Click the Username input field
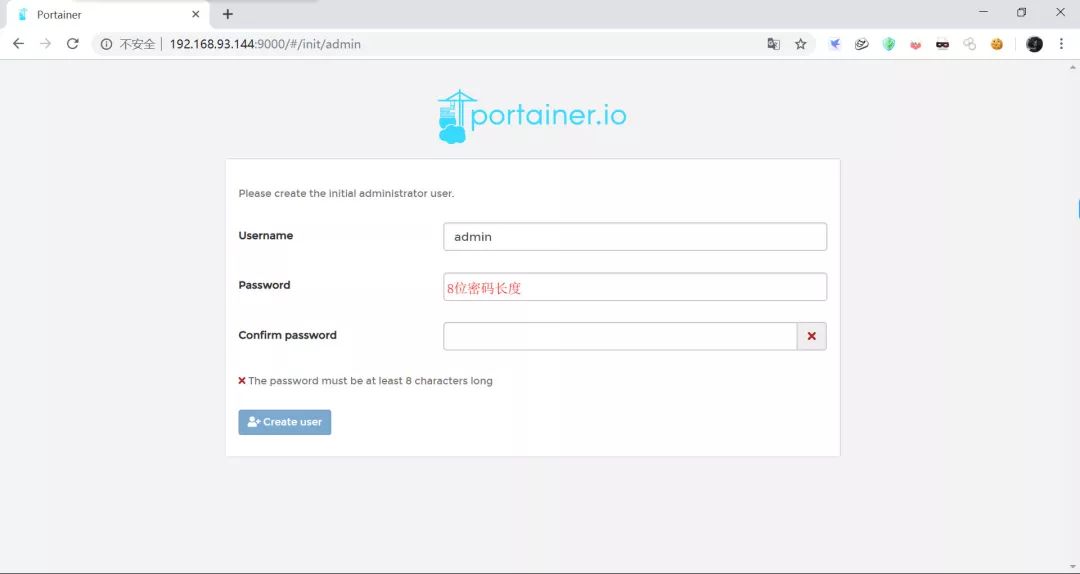The height and width of the screenshot is (574, 1080). [x=635, y=236]
